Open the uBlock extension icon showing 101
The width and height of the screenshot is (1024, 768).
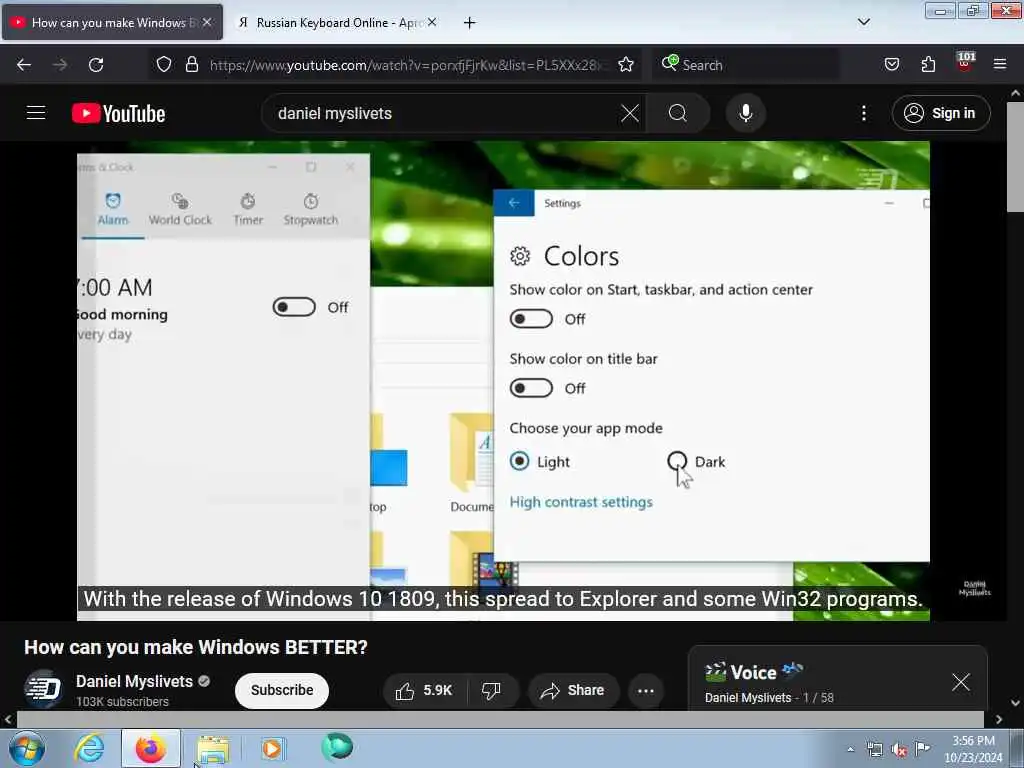(x=965, y=63)
